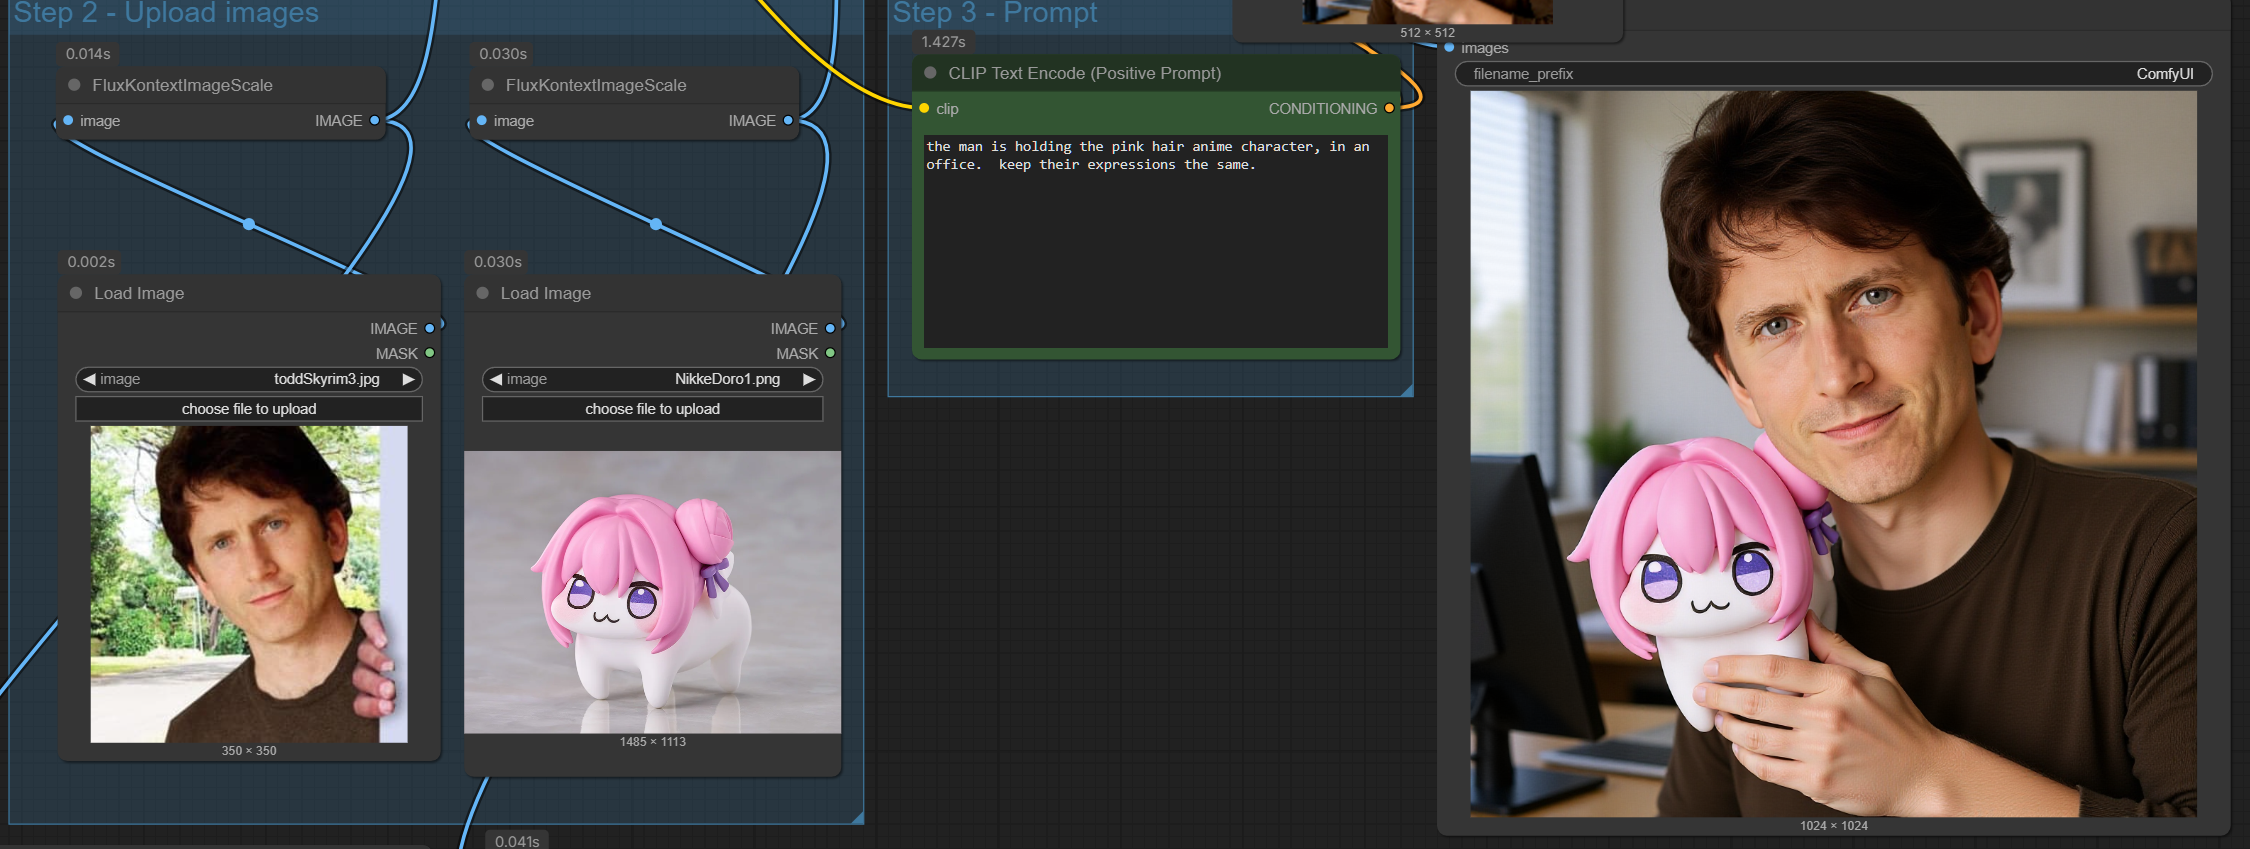Click the 512 × 512 size label
The width and height of the screenshot is (2250, 849).
[1427, 33]
